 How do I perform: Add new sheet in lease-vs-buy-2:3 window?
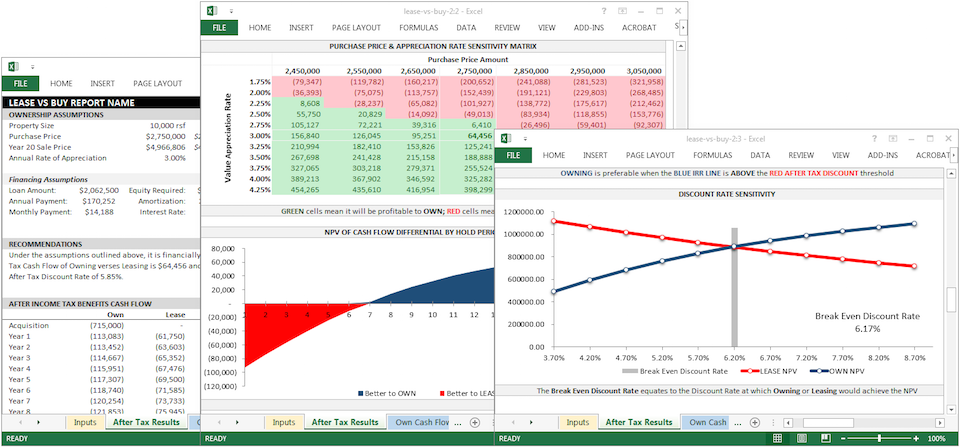coord(756,422)
